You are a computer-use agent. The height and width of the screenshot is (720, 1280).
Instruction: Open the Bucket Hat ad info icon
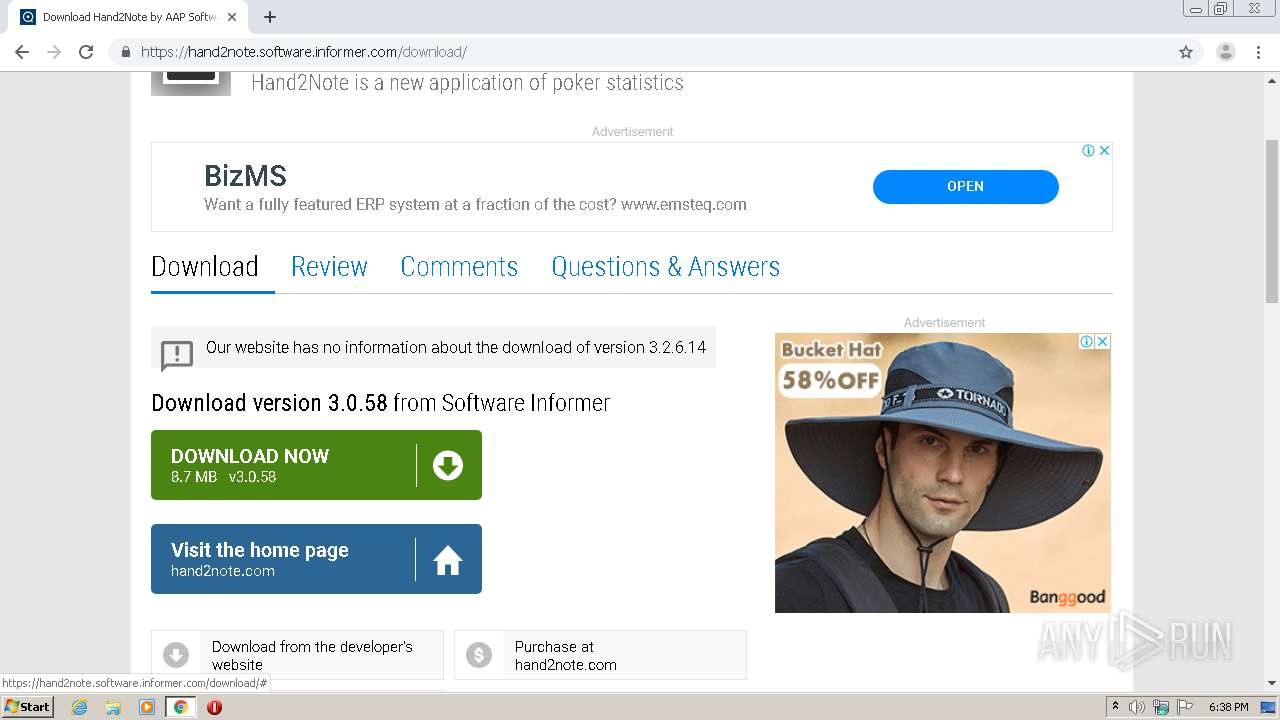(x=1087, y=341)
